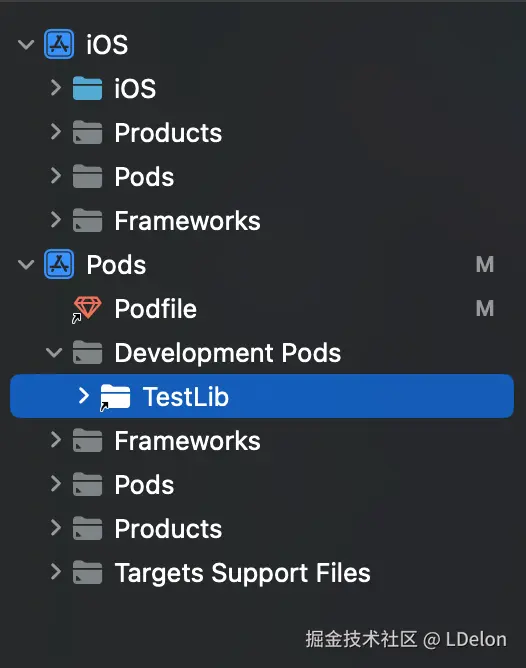Click the Products folder icon under iOS project
Viewport: 526px width, 668px height.
(x=87, y=132)
